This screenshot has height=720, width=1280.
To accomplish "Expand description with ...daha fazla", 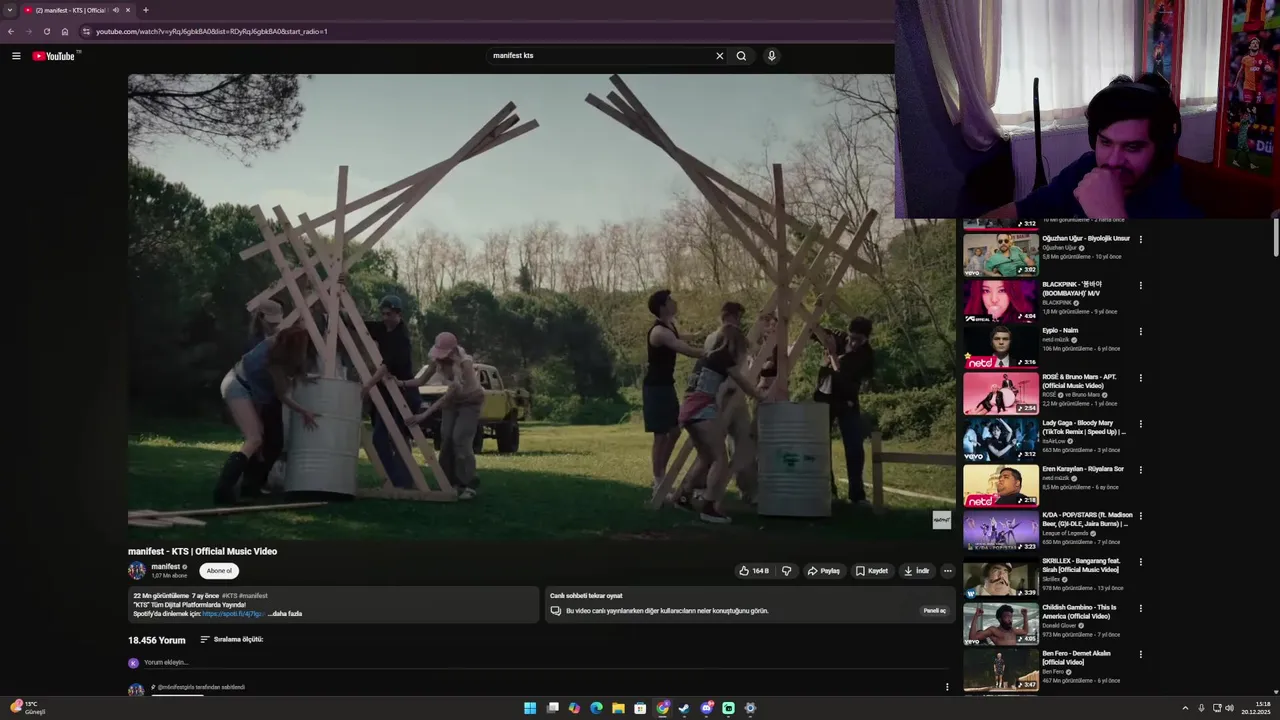I will [285, 613].
